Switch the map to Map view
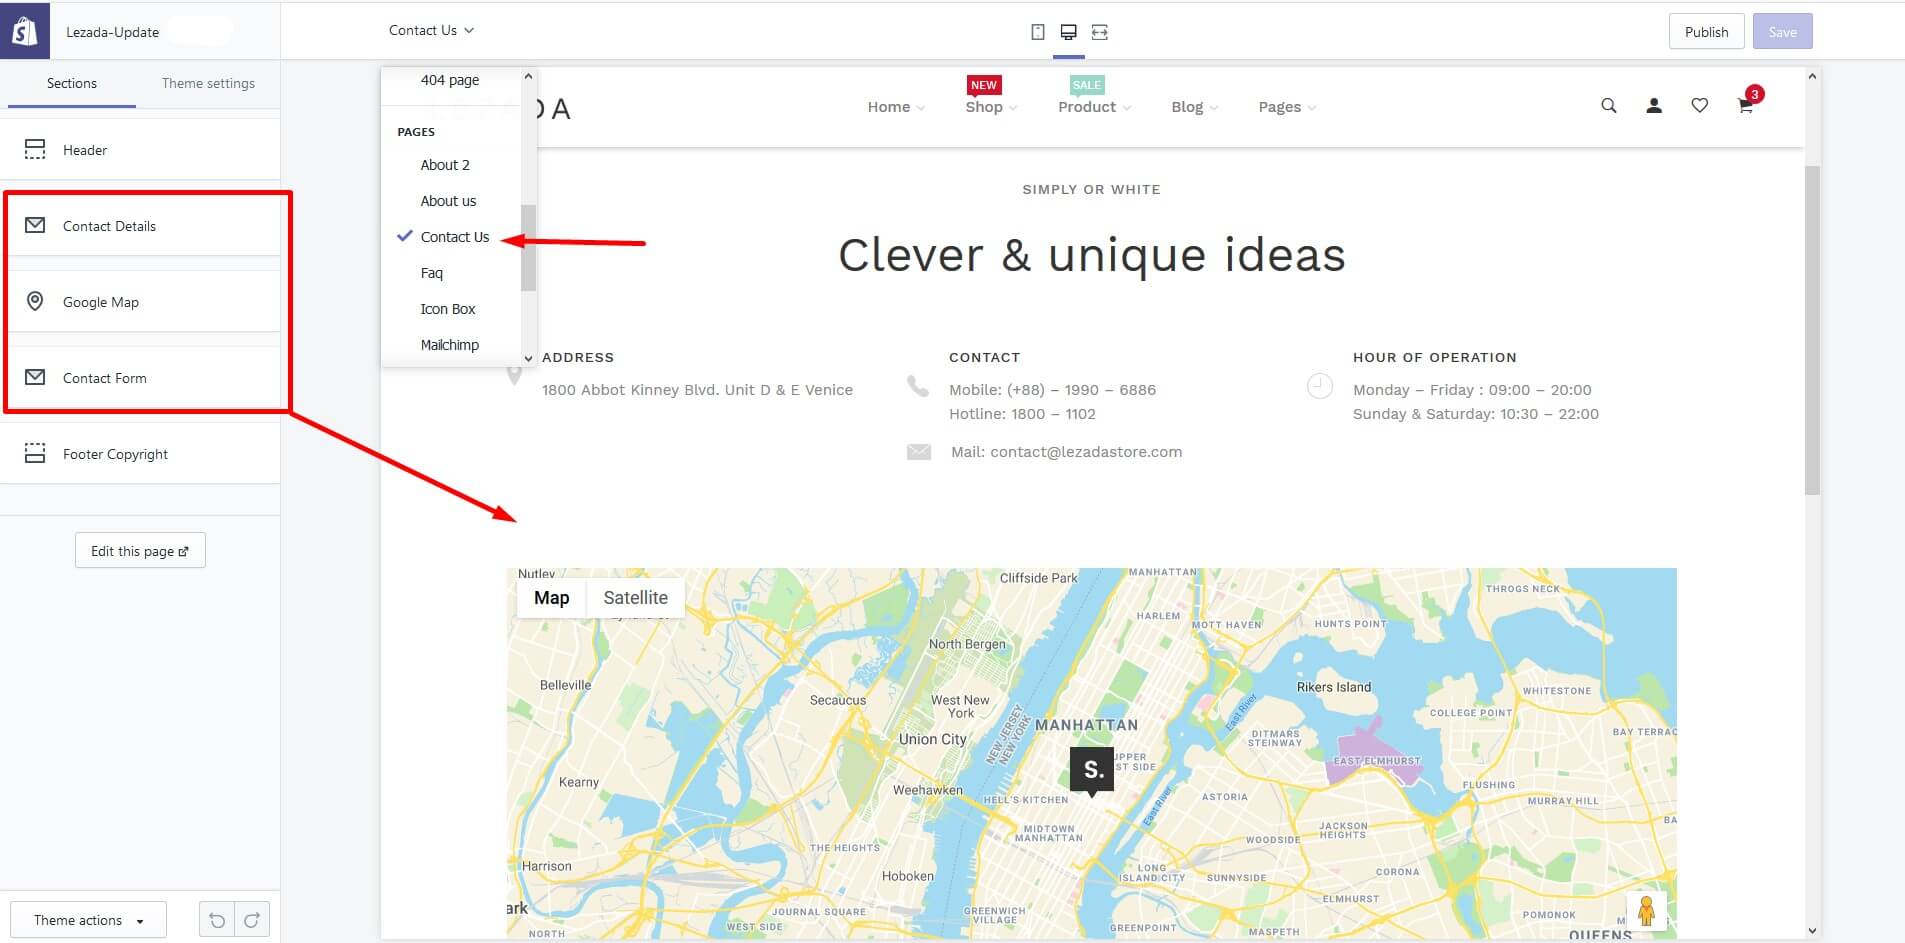The width and height of the screenshot is (1905, 943). point(551,598)
